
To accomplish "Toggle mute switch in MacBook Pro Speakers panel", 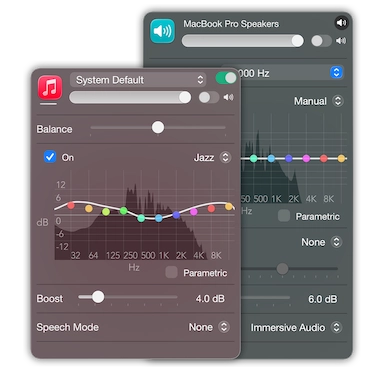I will tap(321, 41).
